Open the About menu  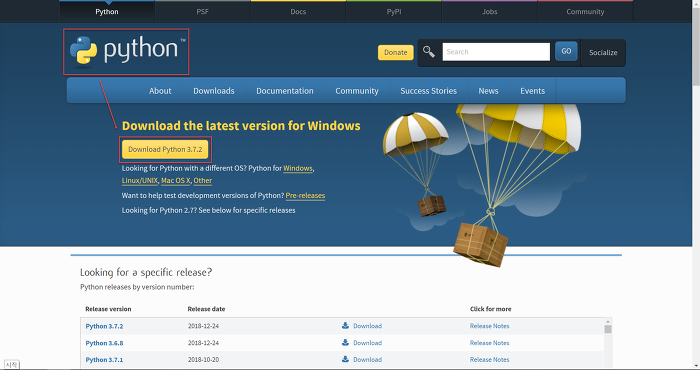tap(160, 91)
